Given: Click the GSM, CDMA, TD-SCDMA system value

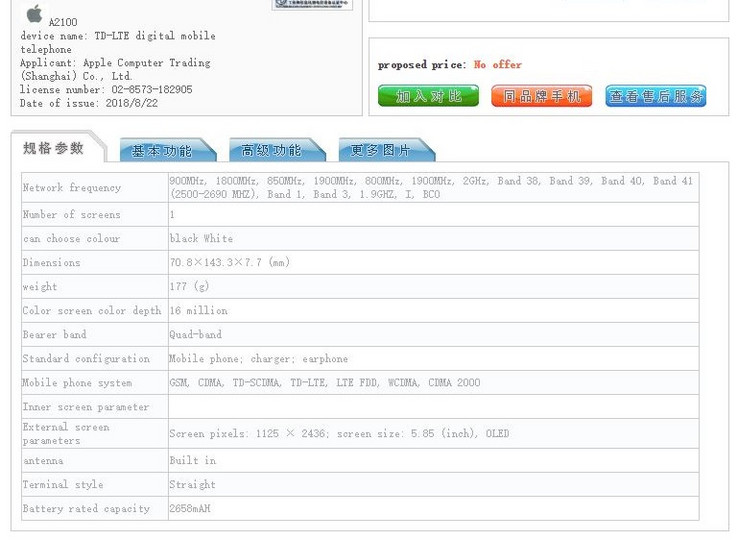Looking at the screenshot, I should pyautogui.click(x=325, y=383).
